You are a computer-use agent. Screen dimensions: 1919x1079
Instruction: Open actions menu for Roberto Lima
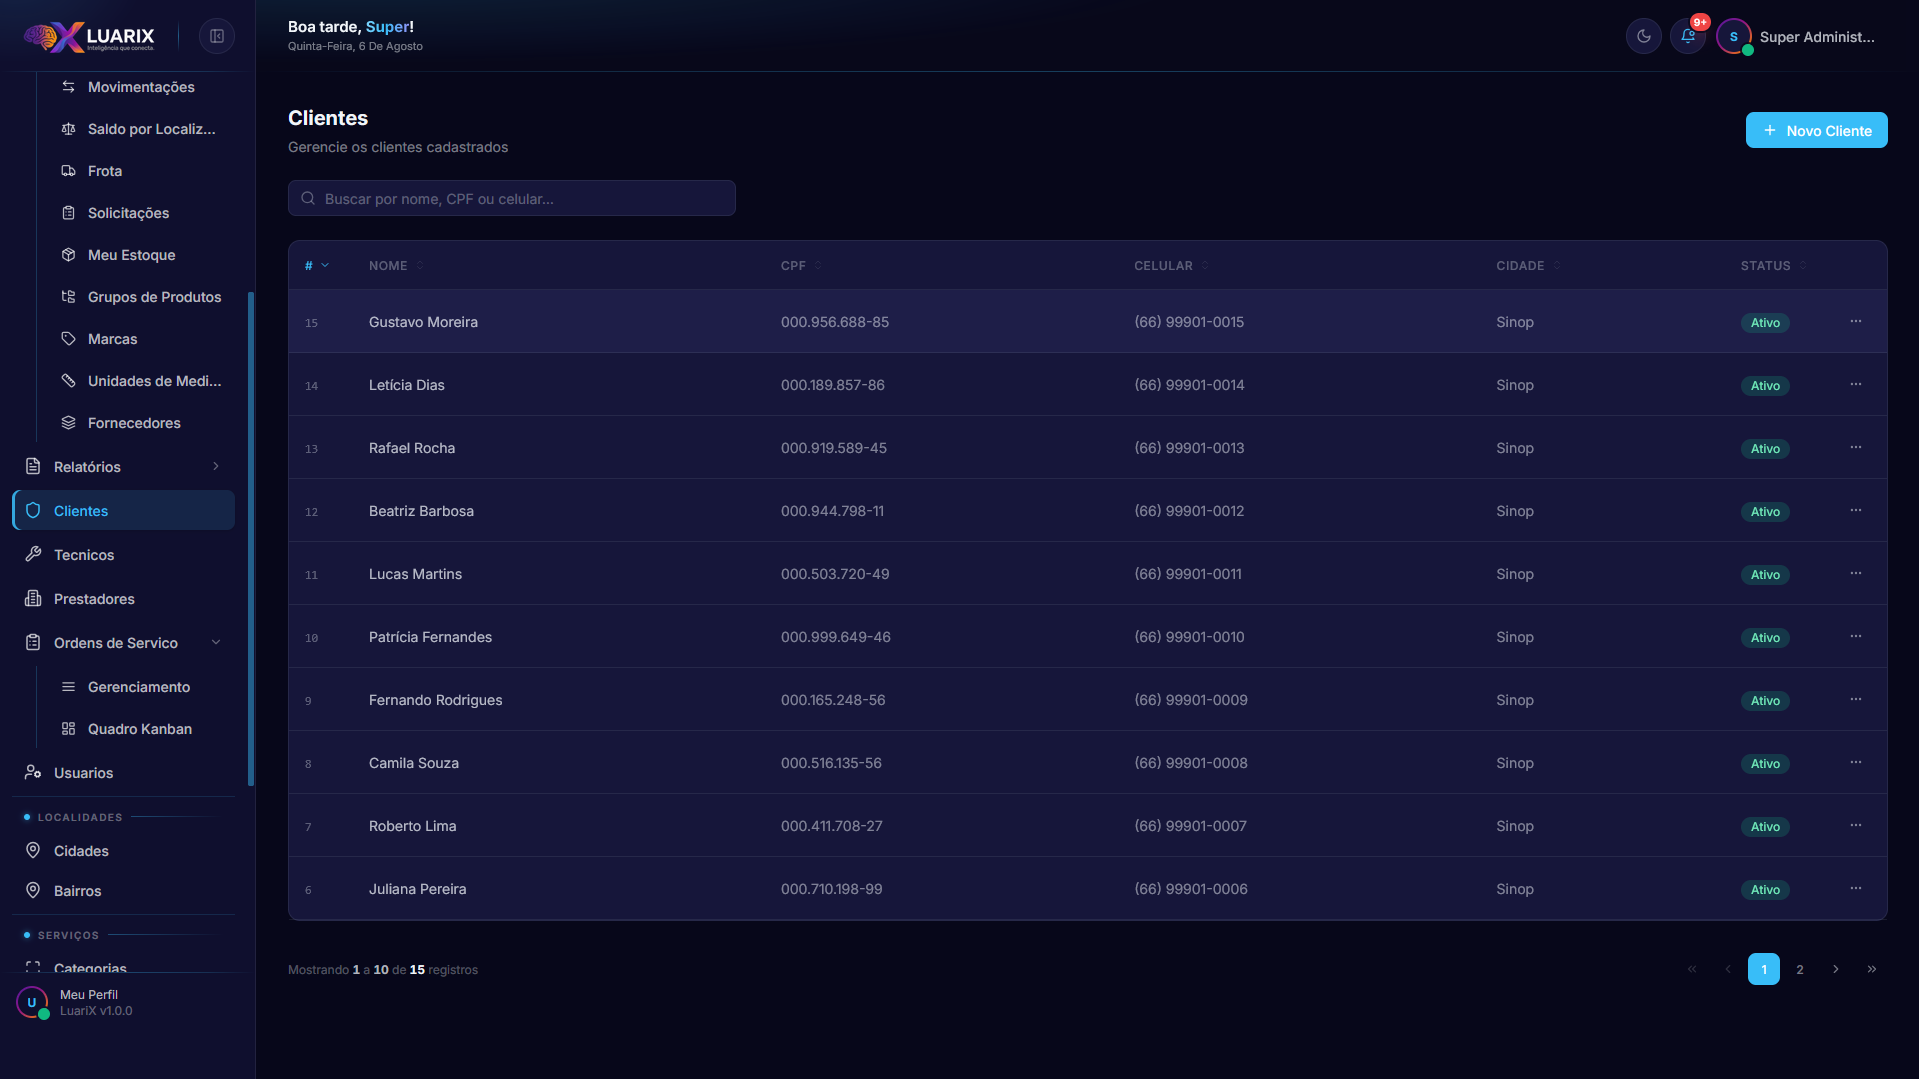(x=1856, y=826)
